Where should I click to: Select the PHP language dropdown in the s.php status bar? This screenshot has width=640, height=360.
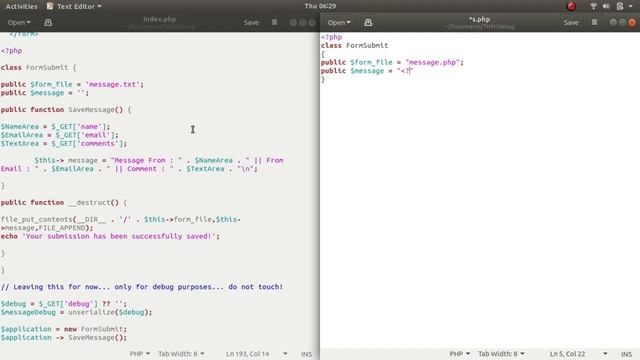pyautogui.click(x=460, y=354)
